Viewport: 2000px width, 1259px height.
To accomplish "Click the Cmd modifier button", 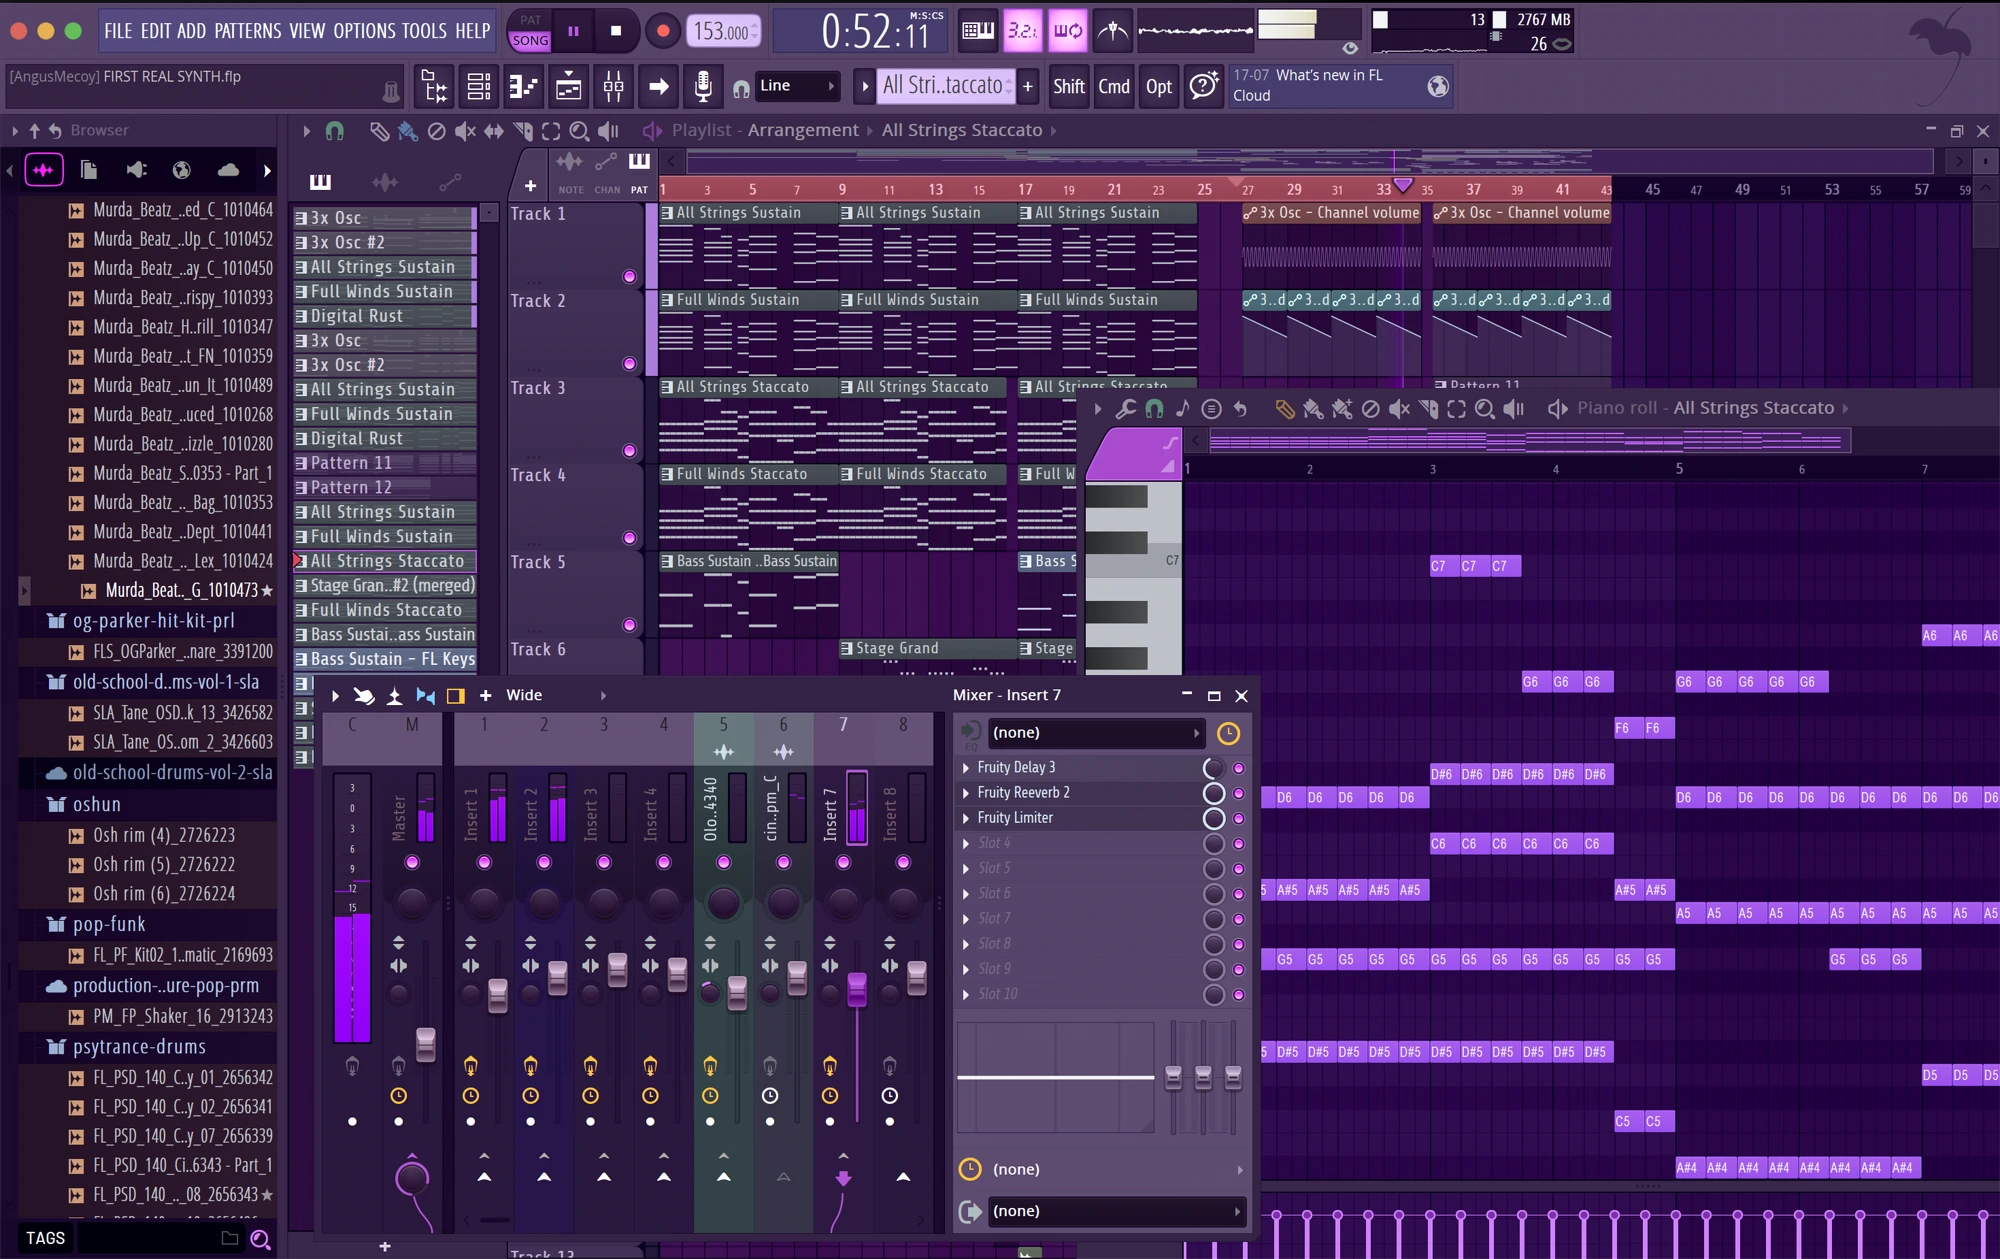I will 1114,87.
